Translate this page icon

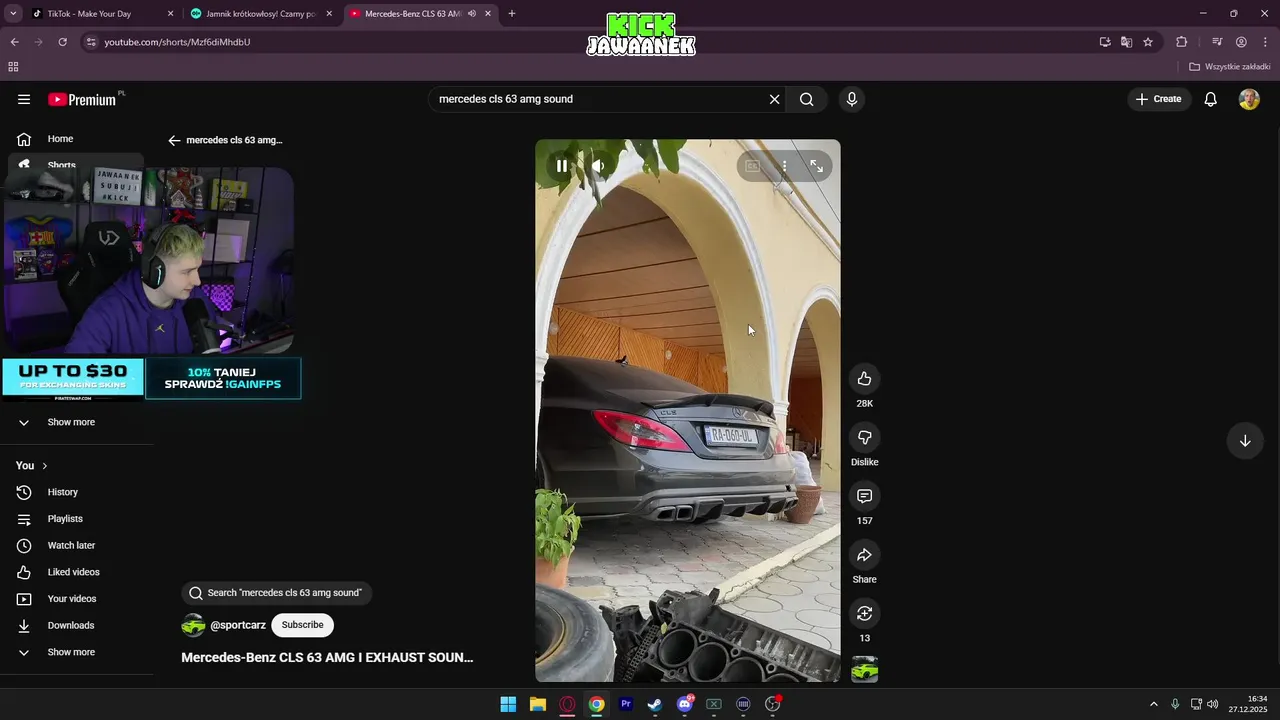[1126, 42]
